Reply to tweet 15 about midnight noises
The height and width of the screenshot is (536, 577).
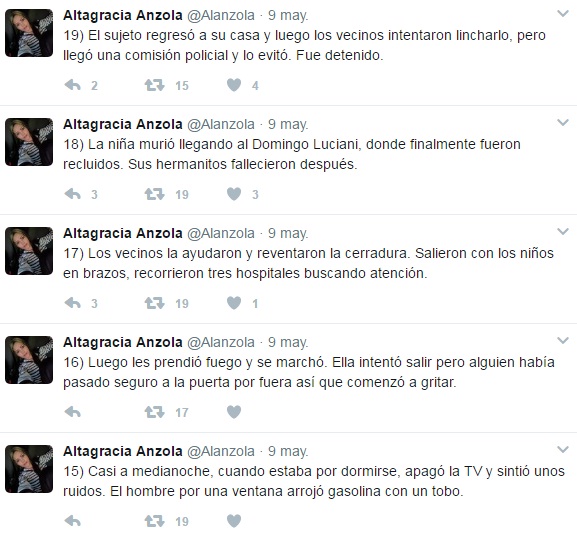(x=72, y=521)
